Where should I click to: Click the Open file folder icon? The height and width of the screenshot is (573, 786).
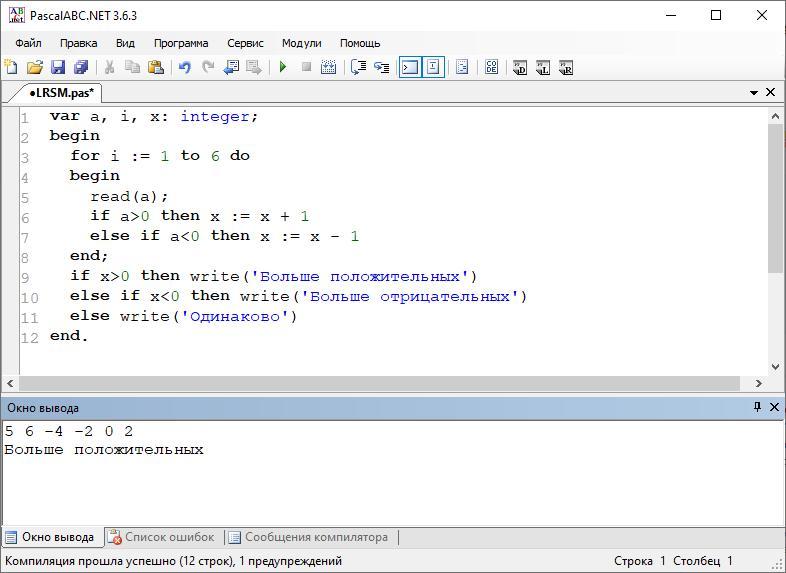click(x=35, y=67)
